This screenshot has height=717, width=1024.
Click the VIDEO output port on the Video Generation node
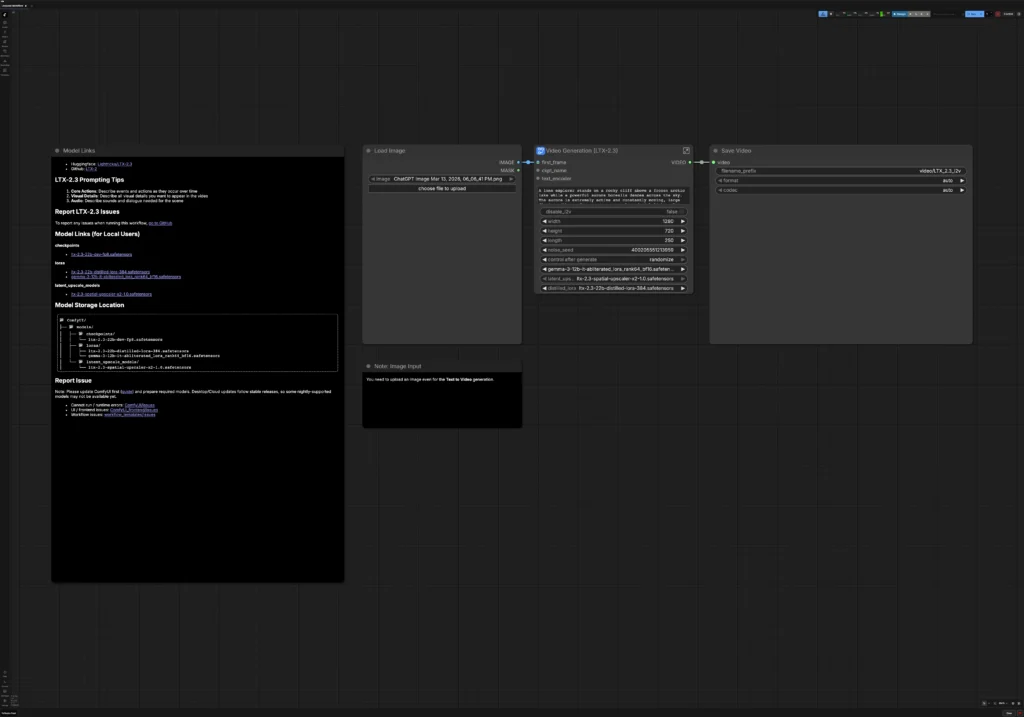pos(691,162)
